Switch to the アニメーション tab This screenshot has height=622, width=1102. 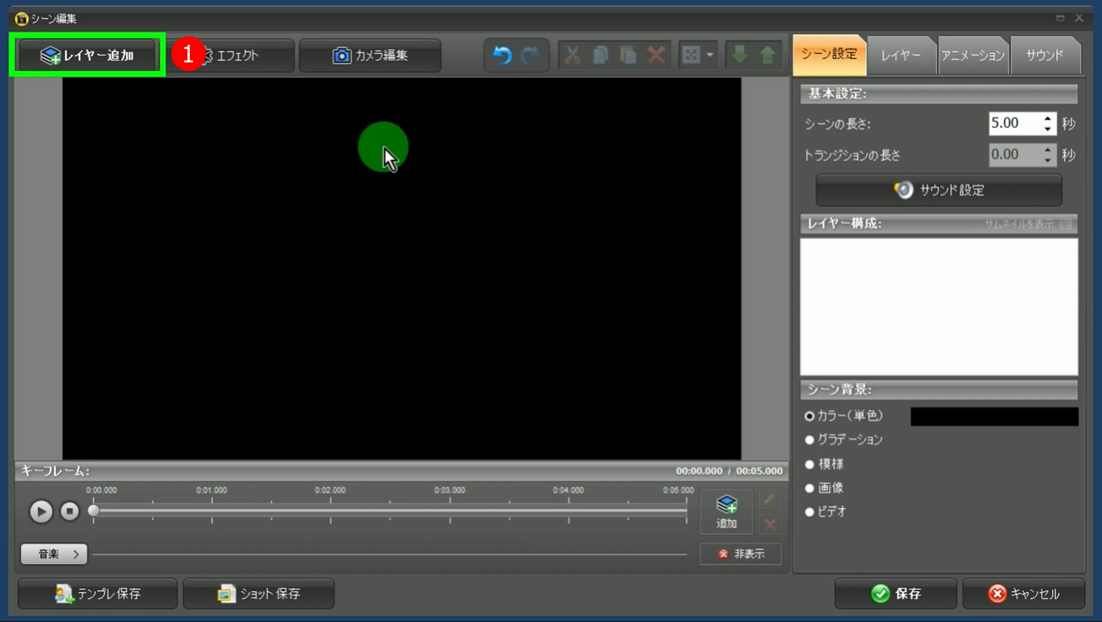click(x=972, y=56)
